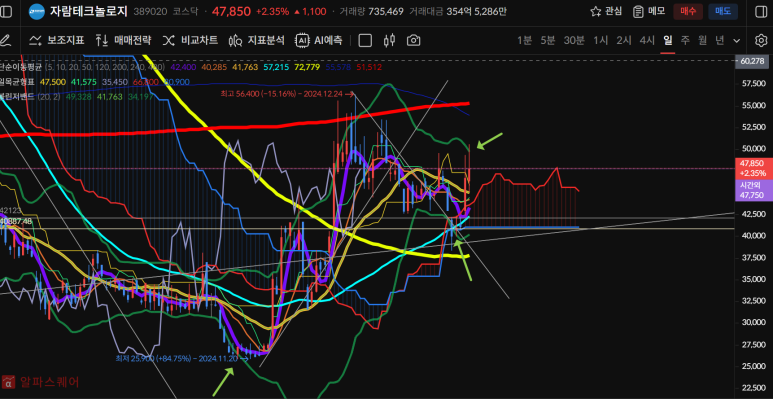Click Ichimoku value 47,500 in legend
The image size is (773, 399).
53,82
